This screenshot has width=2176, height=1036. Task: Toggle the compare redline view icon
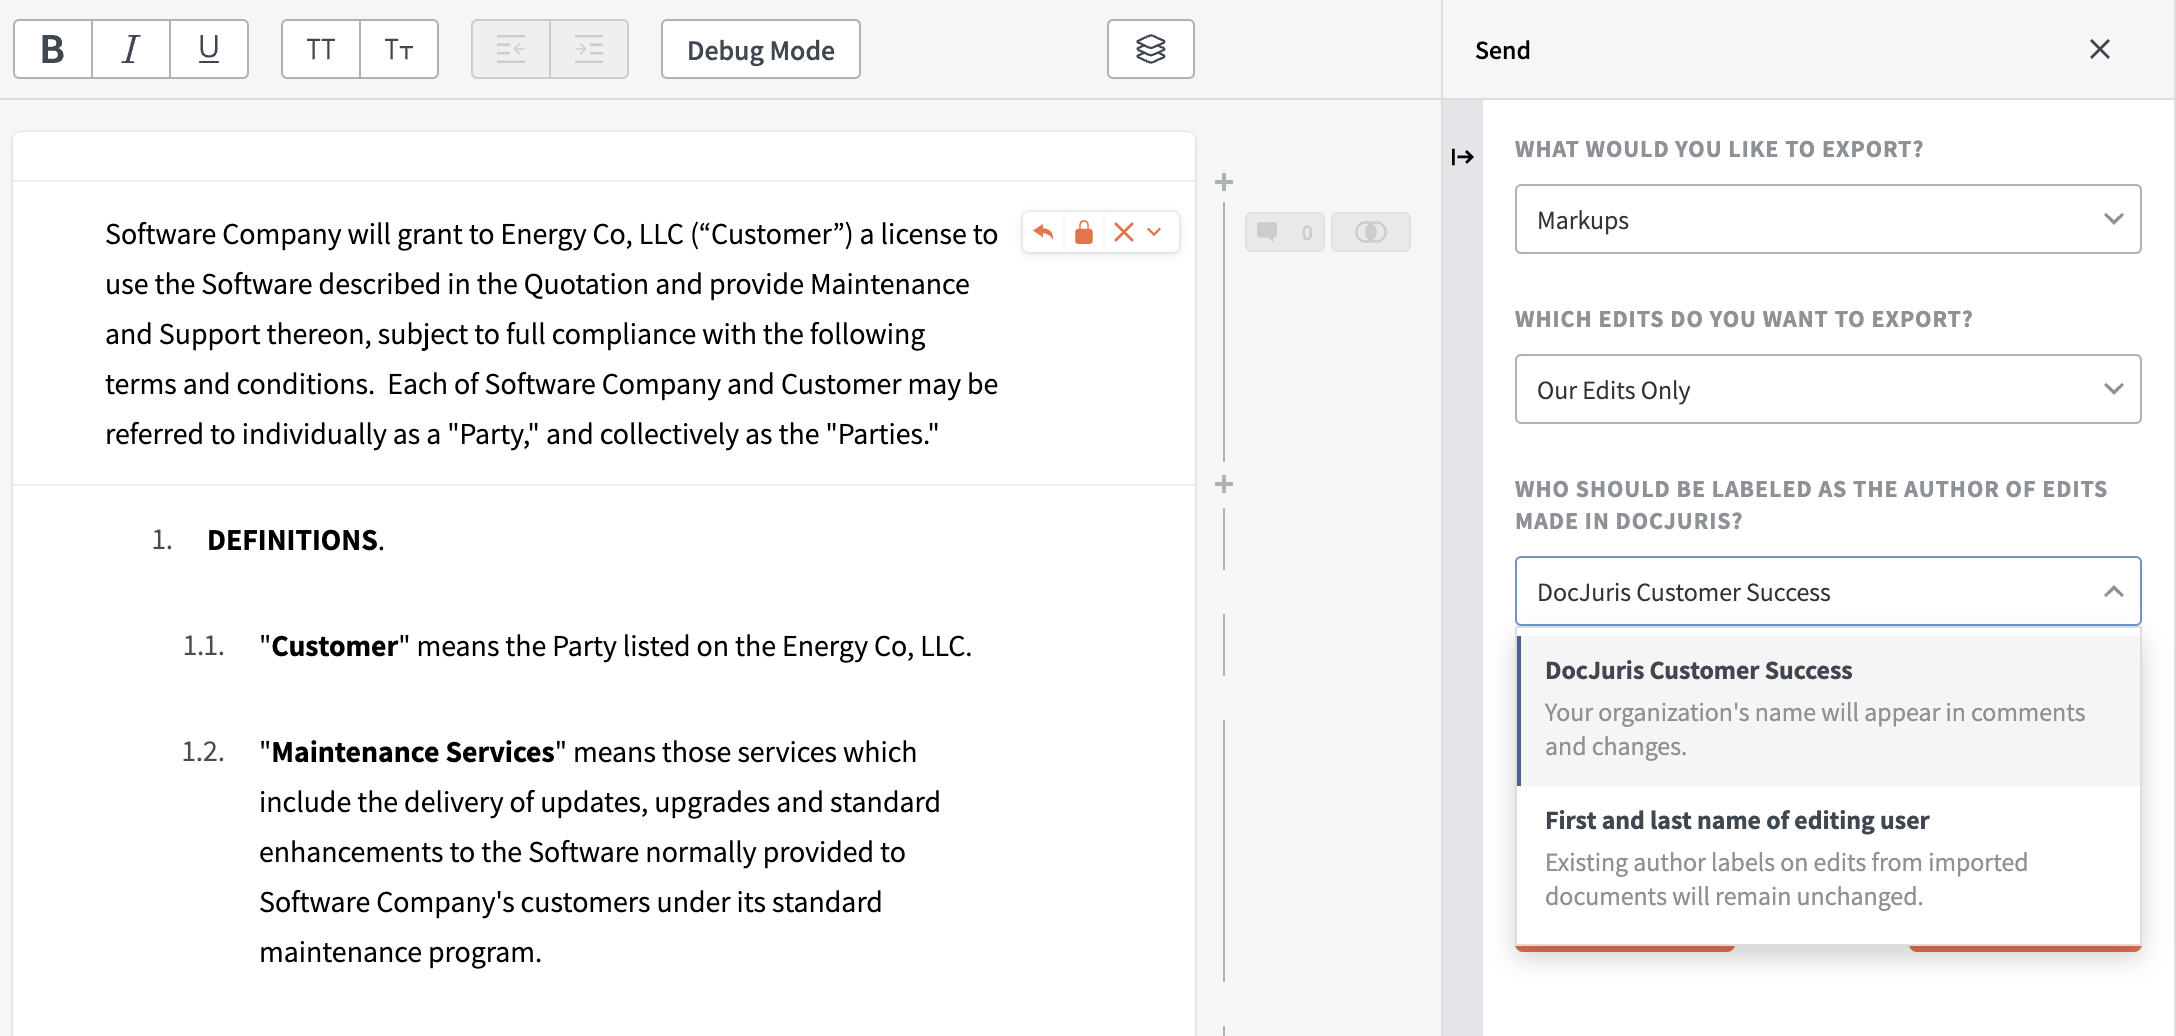point(1371,232)
